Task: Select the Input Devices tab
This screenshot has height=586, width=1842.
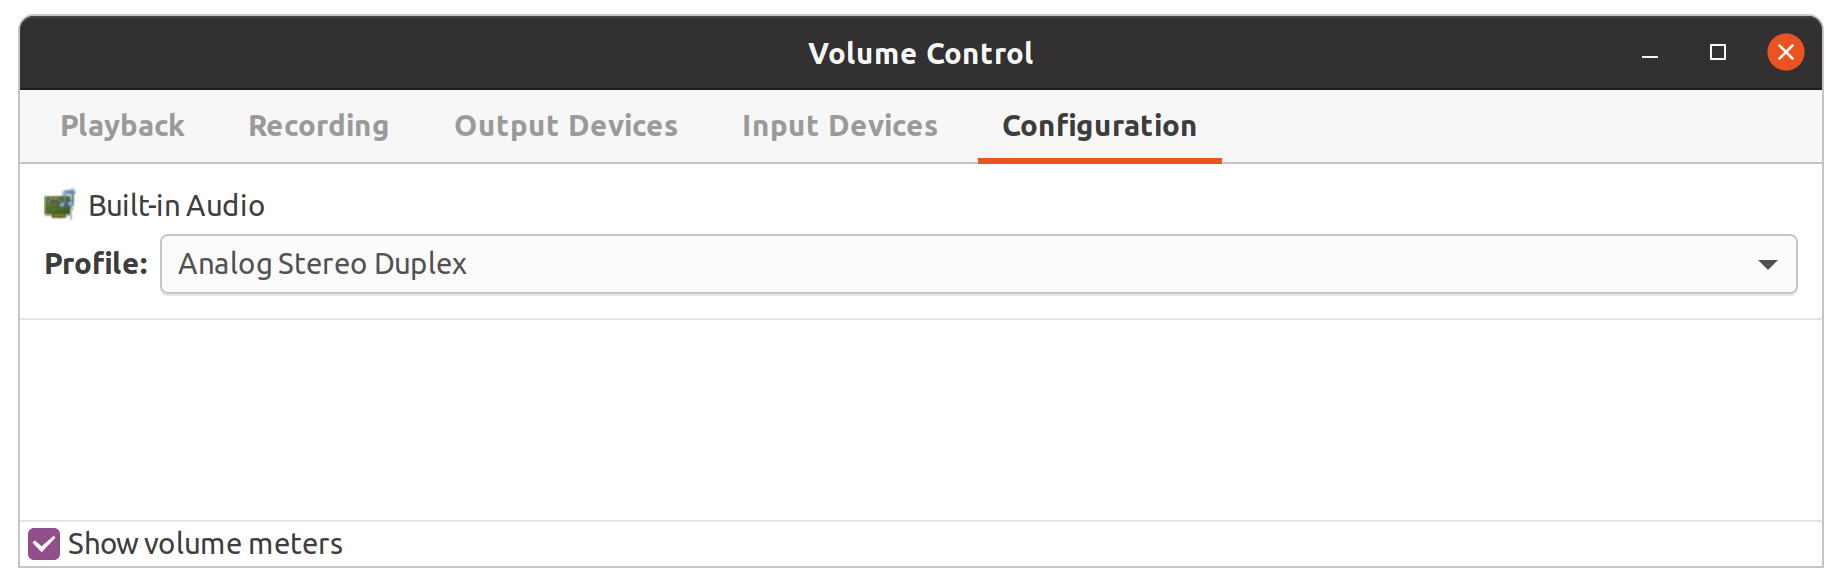Action: pyautogui.click(x=840, y=126)
